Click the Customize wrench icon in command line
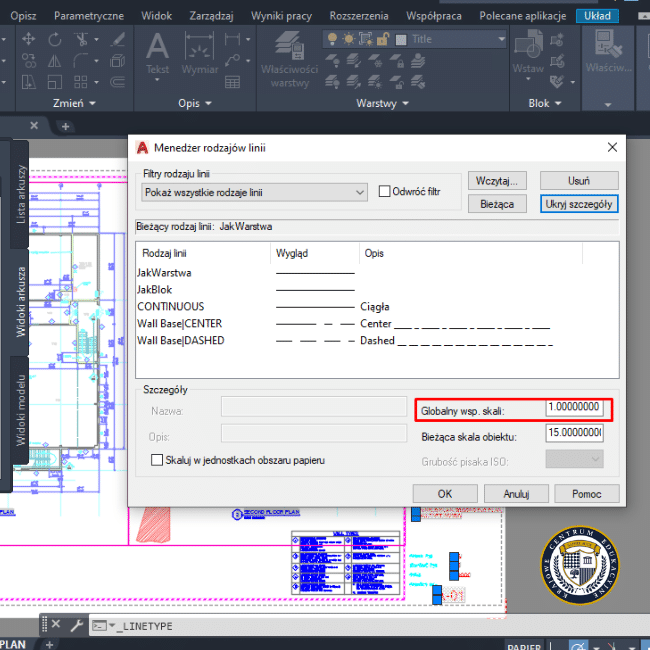This screenshot has height=650, width=650. click(x=77, y=625)
